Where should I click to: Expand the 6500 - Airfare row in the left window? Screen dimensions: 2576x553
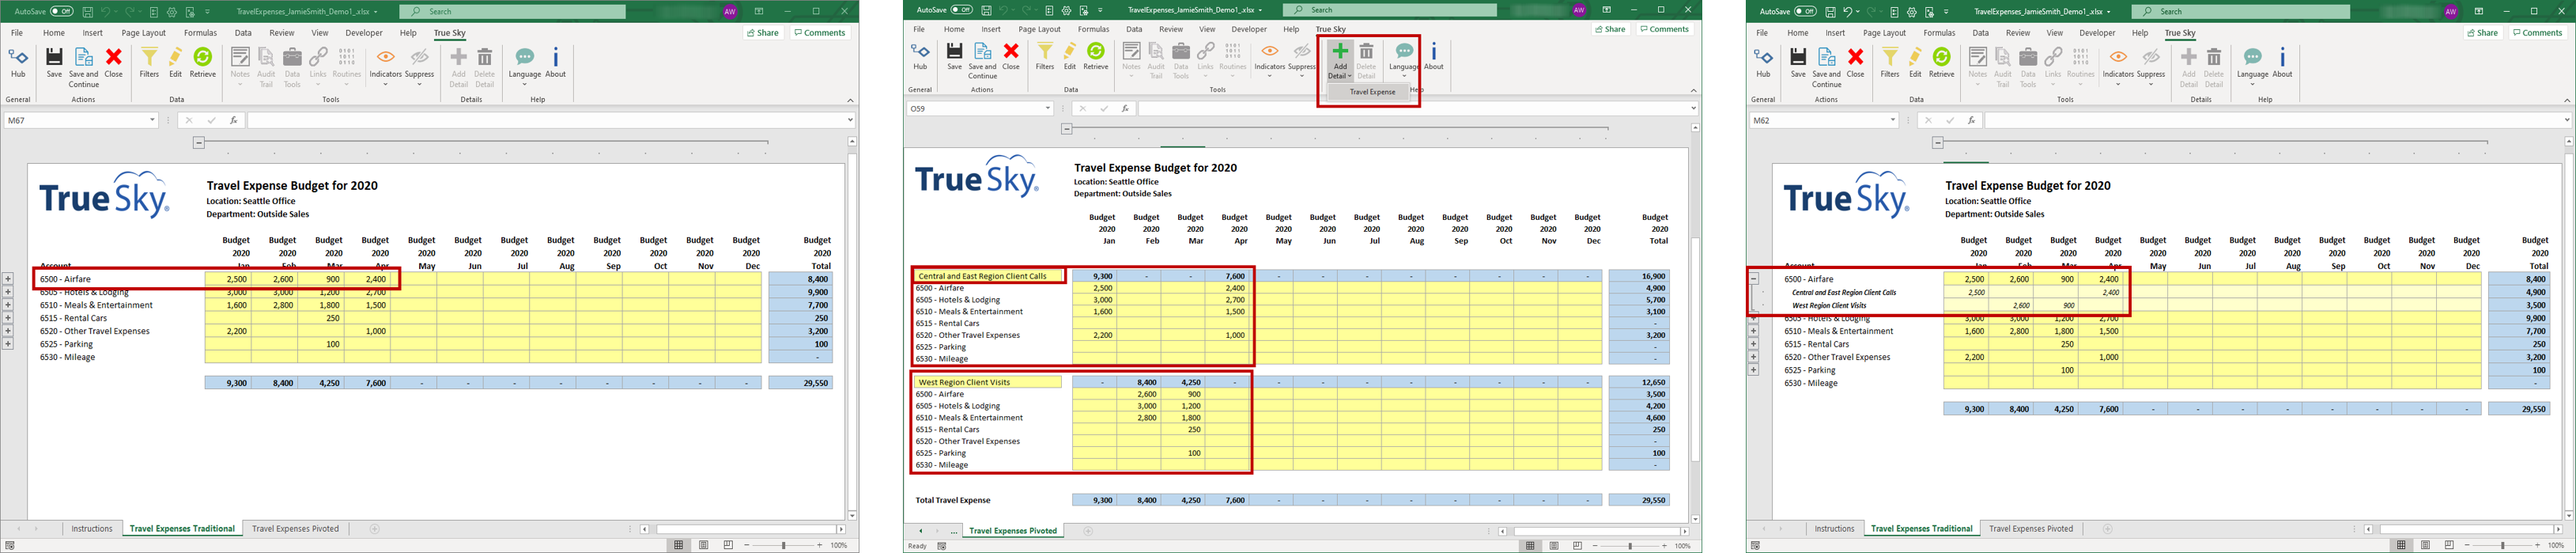point(8,279)
